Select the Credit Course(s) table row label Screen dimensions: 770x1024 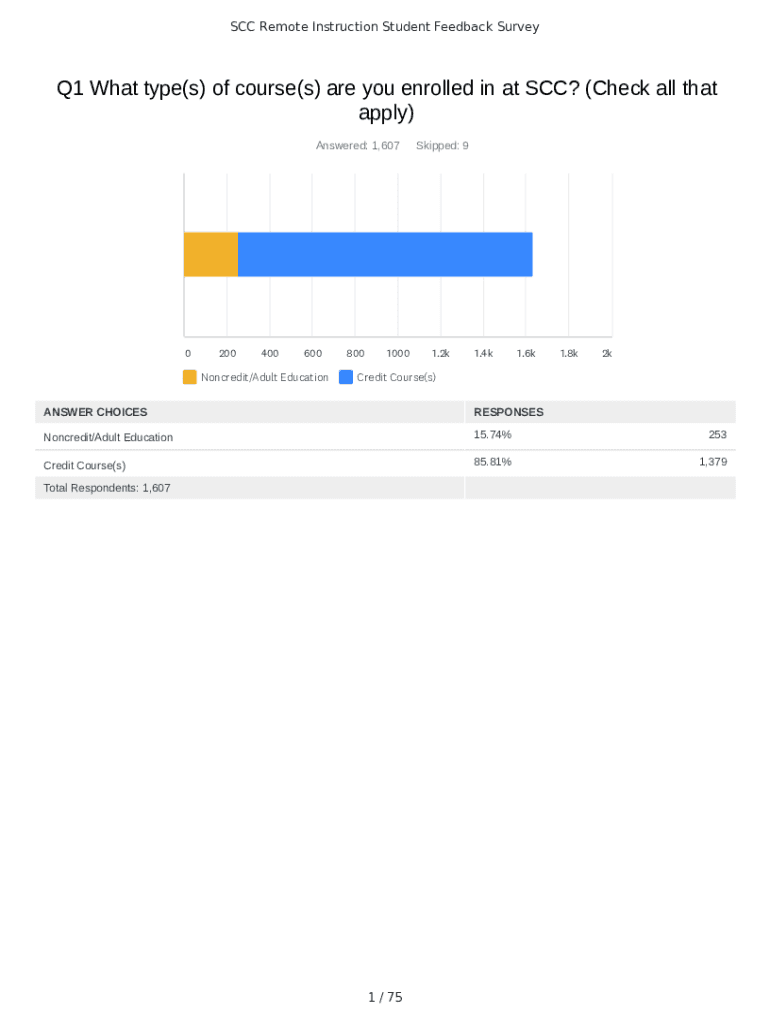[84, 465]
